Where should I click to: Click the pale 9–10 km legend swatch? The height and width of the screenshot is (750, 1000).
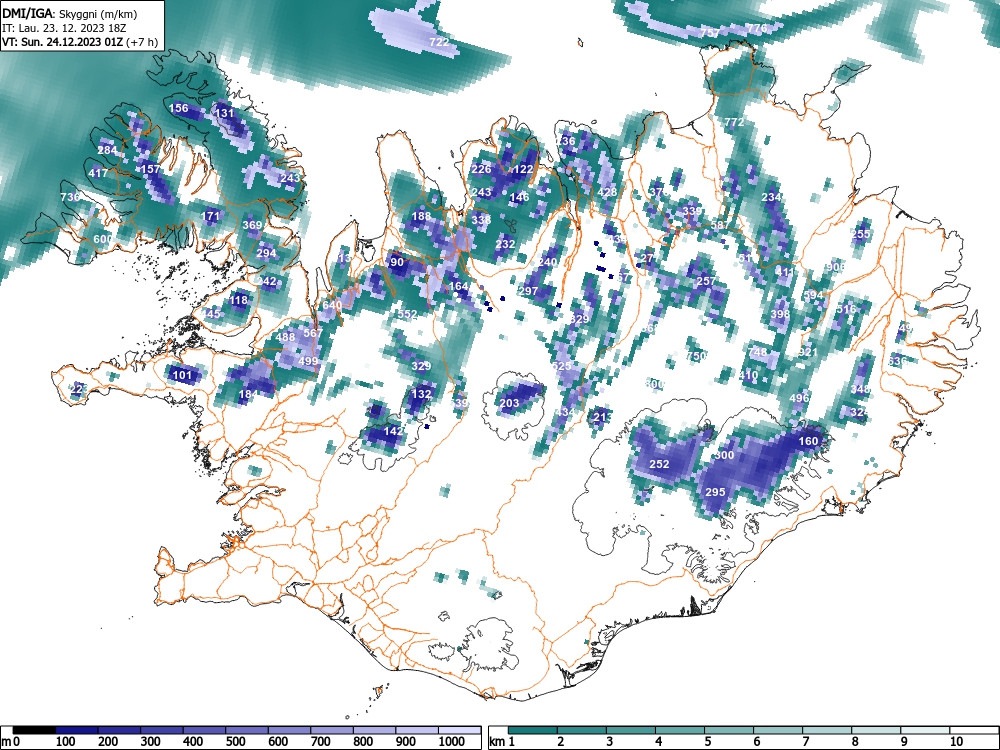click(925, 730)
